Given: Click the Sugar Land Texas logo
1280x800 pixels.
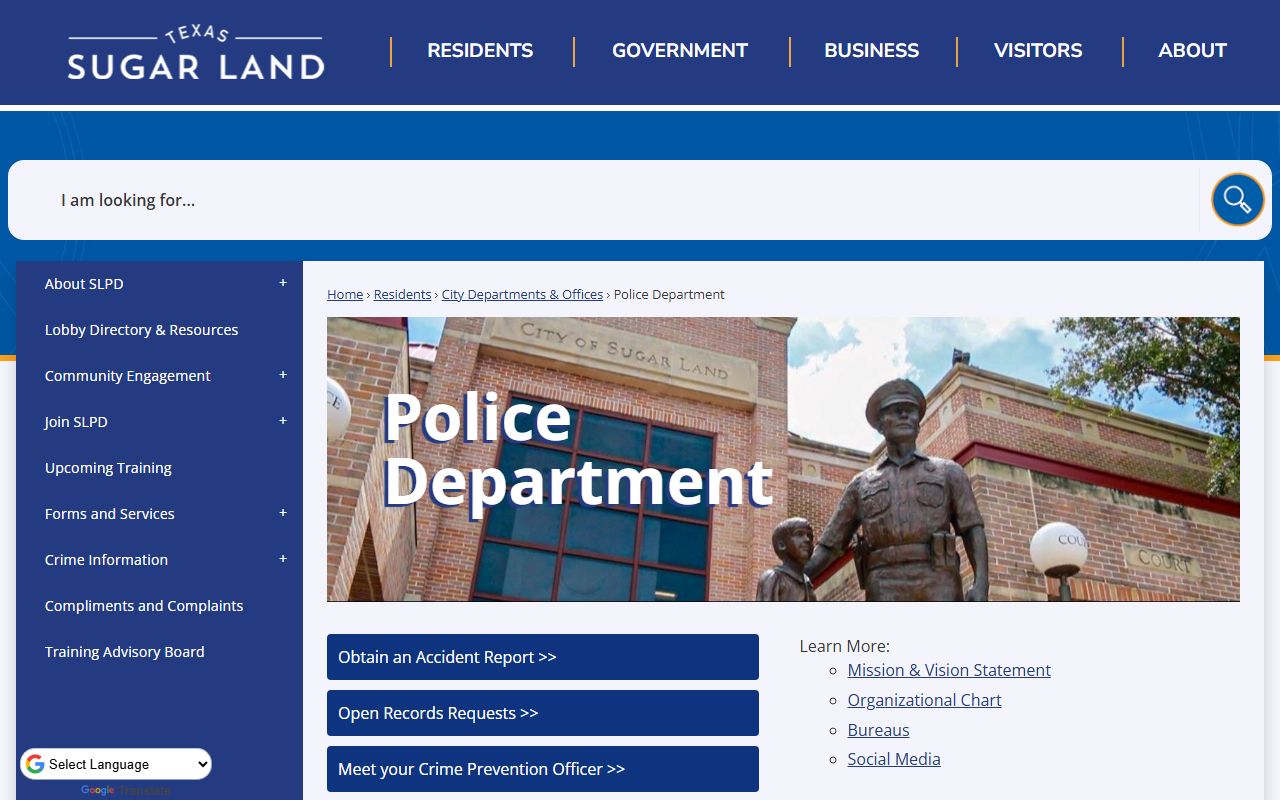Looking at the screenshot, I should pyautogui.click(x=196, y=52).
